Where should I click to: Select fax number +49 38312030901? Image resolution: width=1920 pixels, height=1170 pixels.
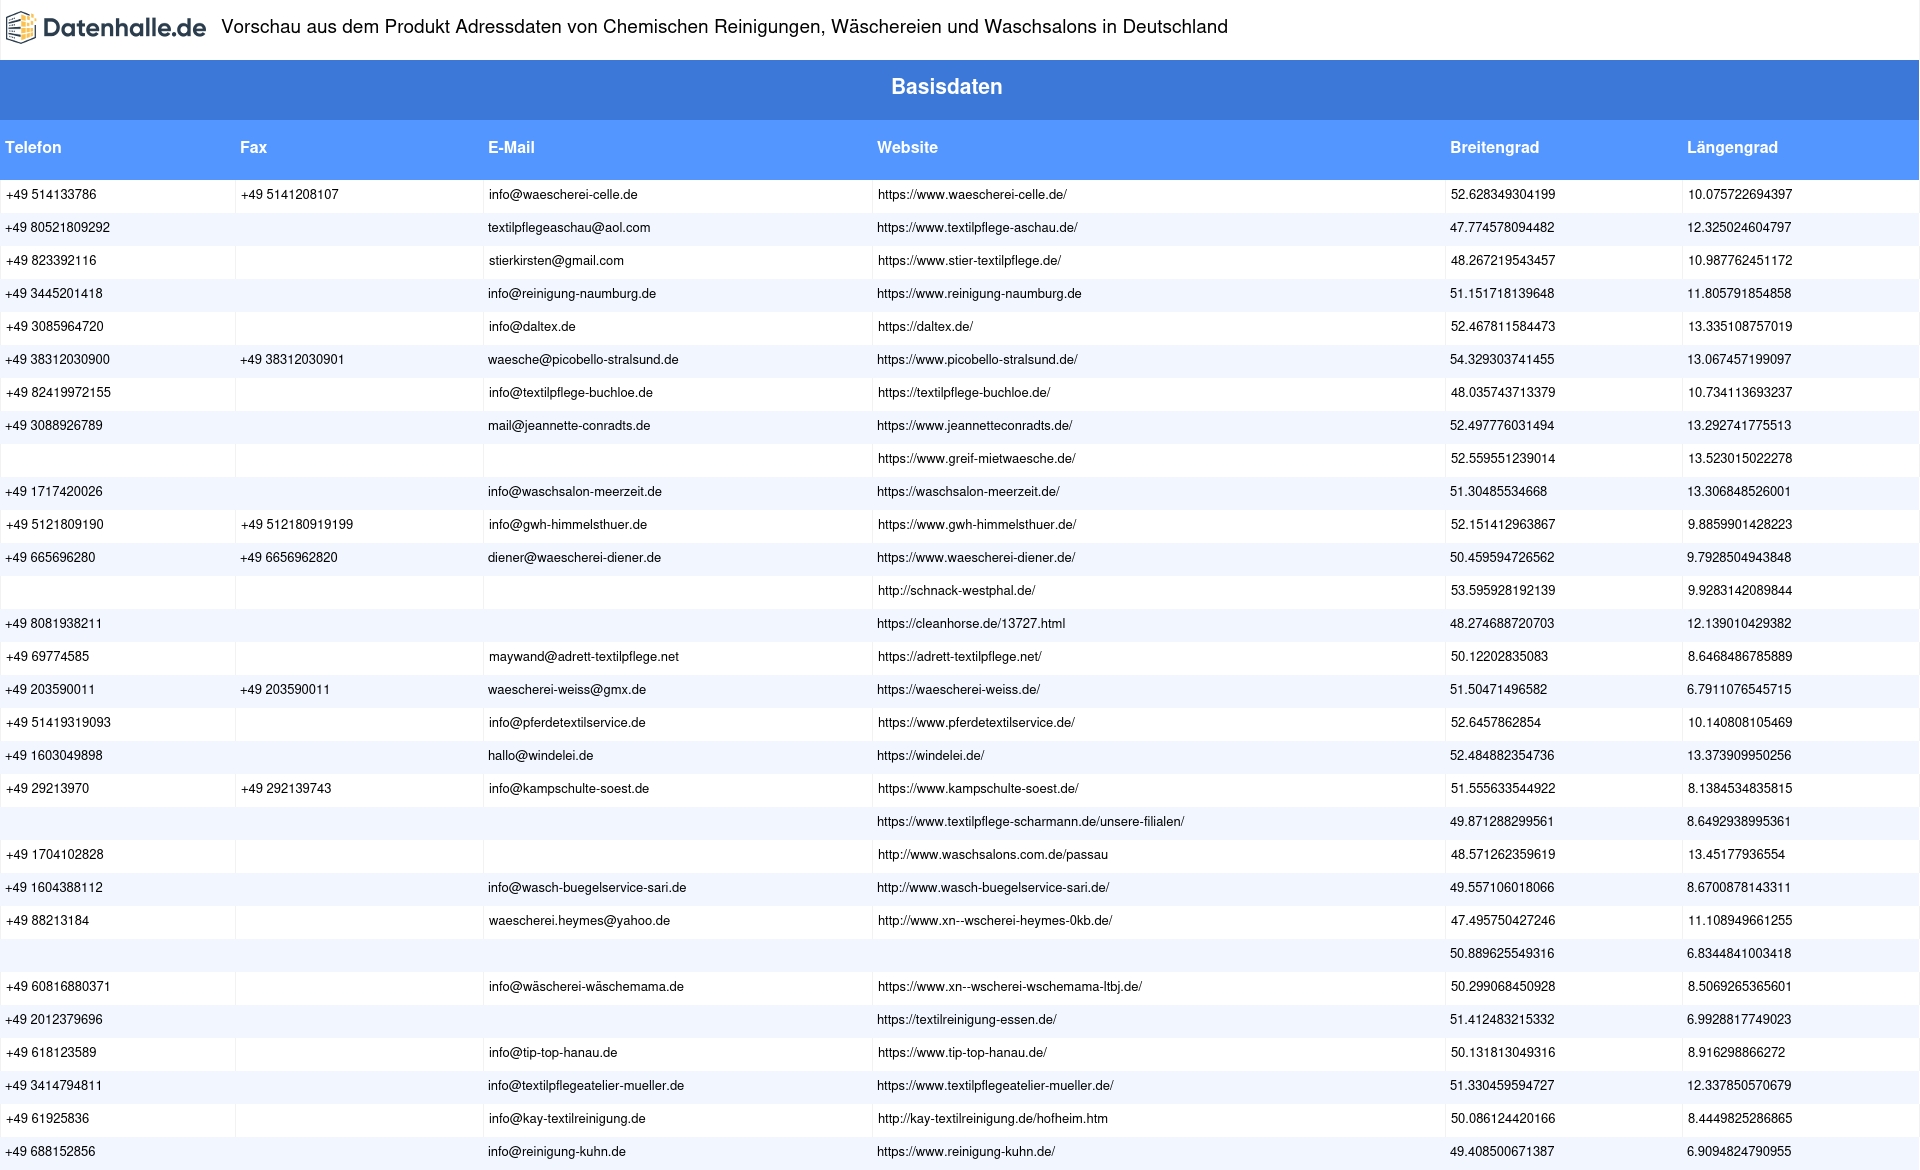coord(292,360)
